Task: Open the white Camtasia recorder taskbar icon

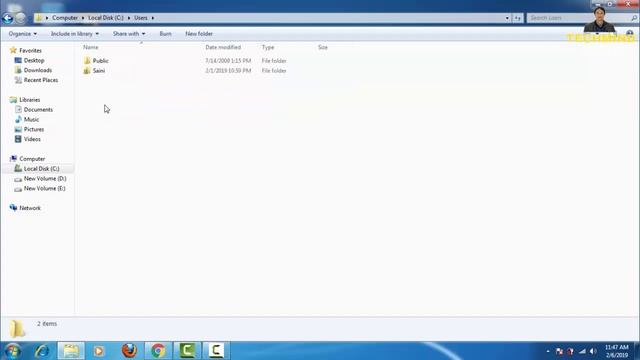Action: pyautogui.click(x=216, y=351)
